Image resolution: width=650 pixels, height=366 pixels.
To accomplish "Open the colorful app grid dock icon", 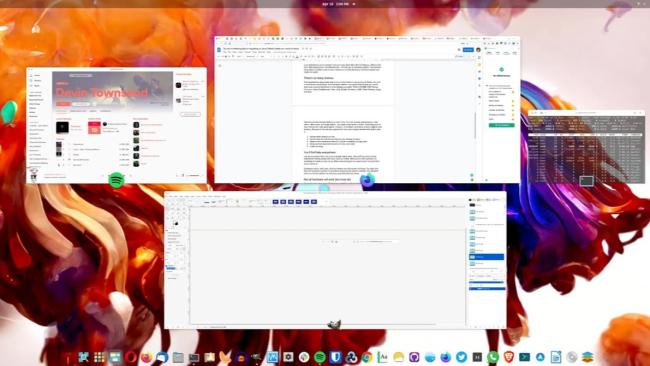I will 99,357.
